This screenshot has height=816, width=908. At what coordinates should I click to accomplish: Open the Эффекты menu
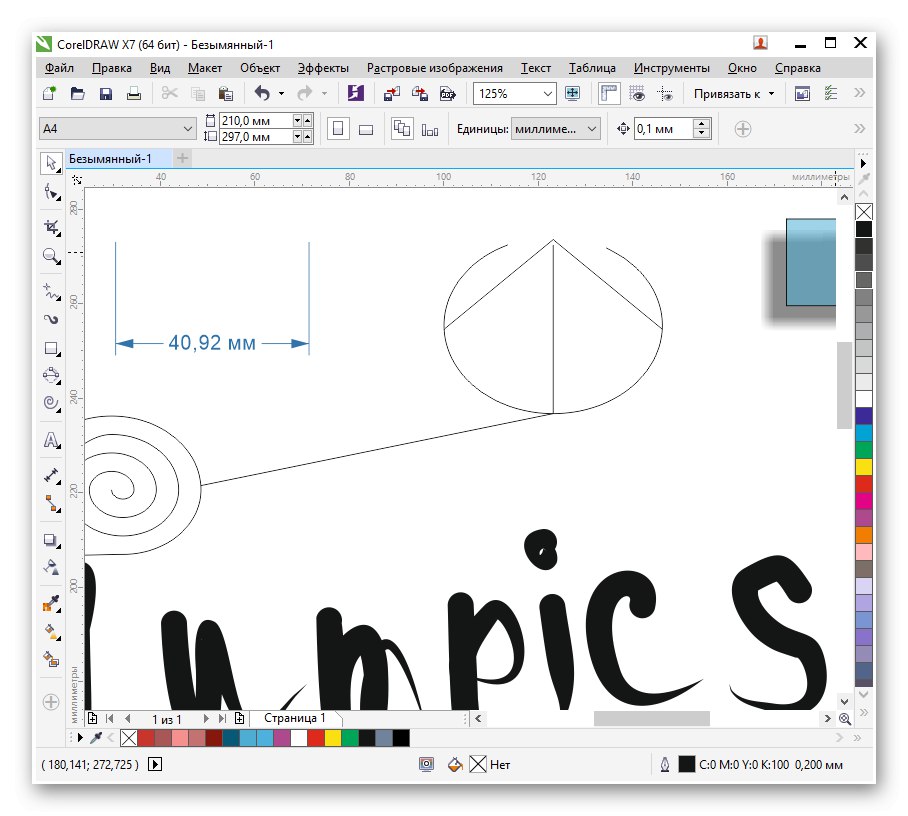click(x=323, y=68)
